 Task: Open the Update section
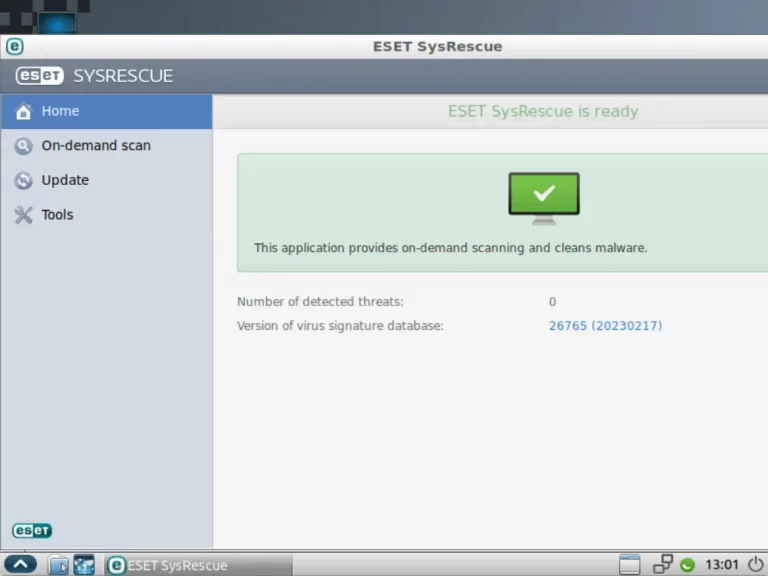(x=106, y=180)
